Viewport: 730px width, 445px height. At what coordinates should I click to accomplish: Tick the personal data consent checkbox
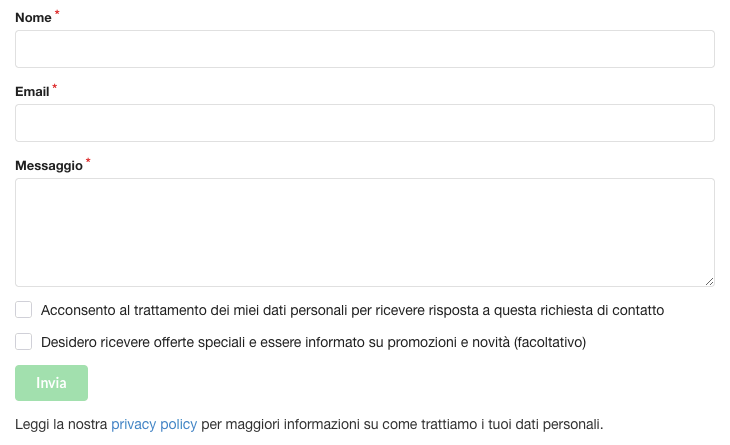pos(24,310)
